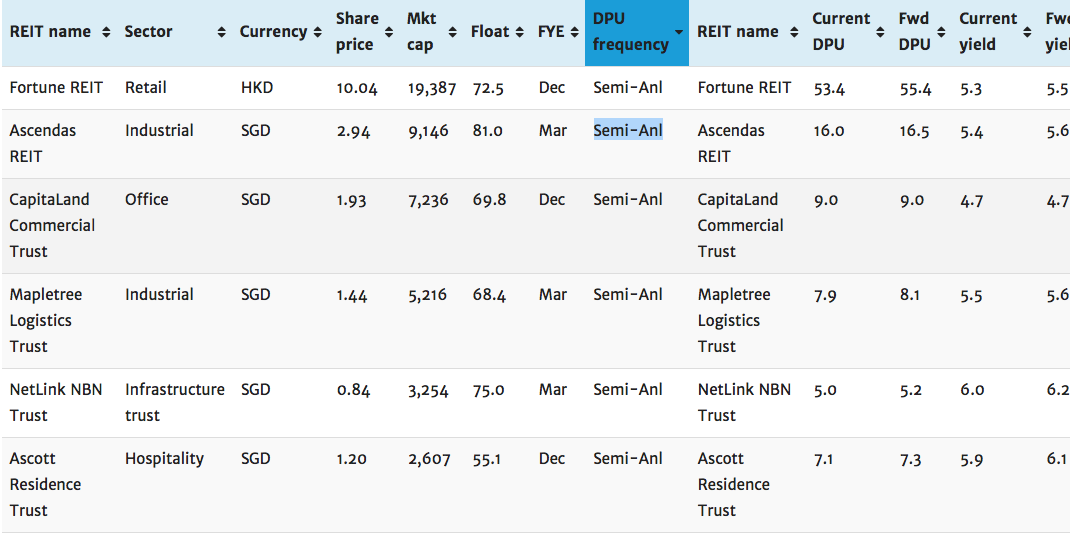Click the sort arrows beside Sector header
The image size is (1075, 533).
point(220,32)
